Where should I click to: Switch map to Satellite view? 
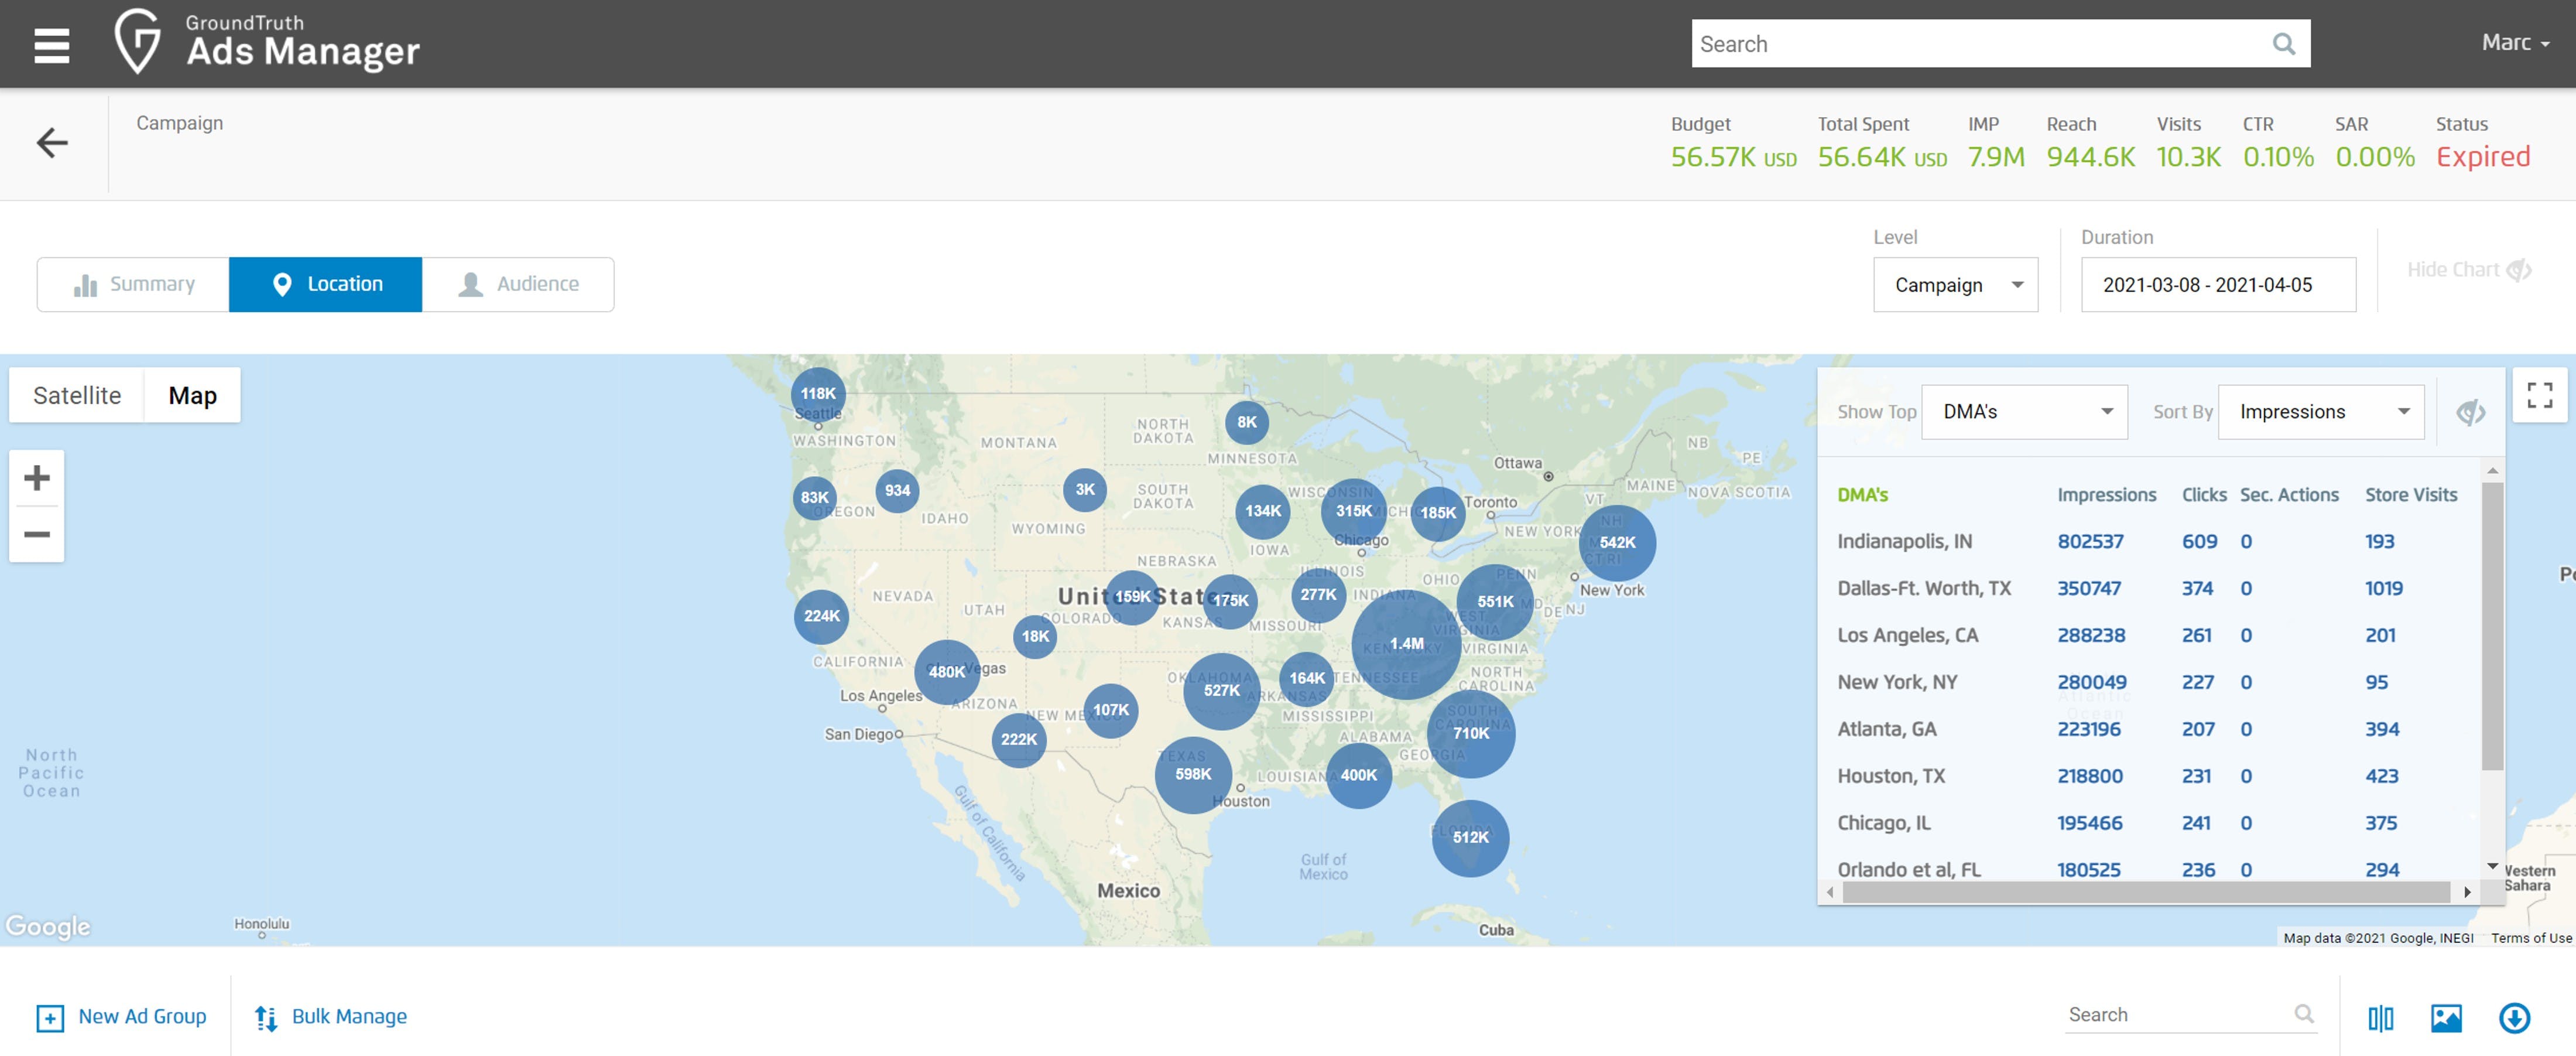[x=77, y=395]
